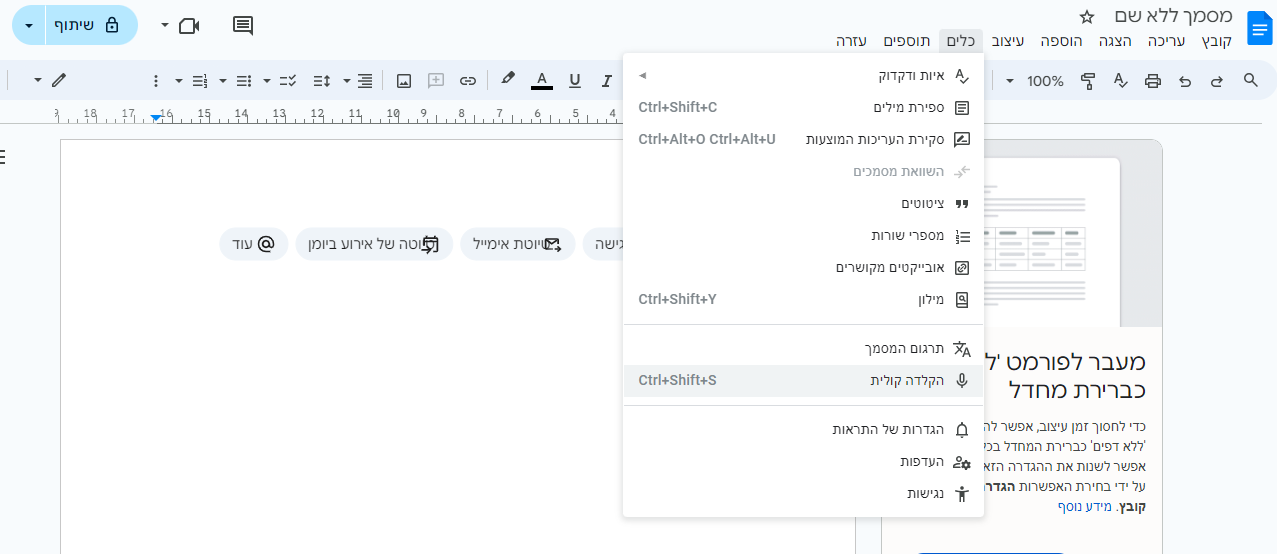Click the text color button with black bar
Screen dimensions: 1277x554
[x=542, y=81]
